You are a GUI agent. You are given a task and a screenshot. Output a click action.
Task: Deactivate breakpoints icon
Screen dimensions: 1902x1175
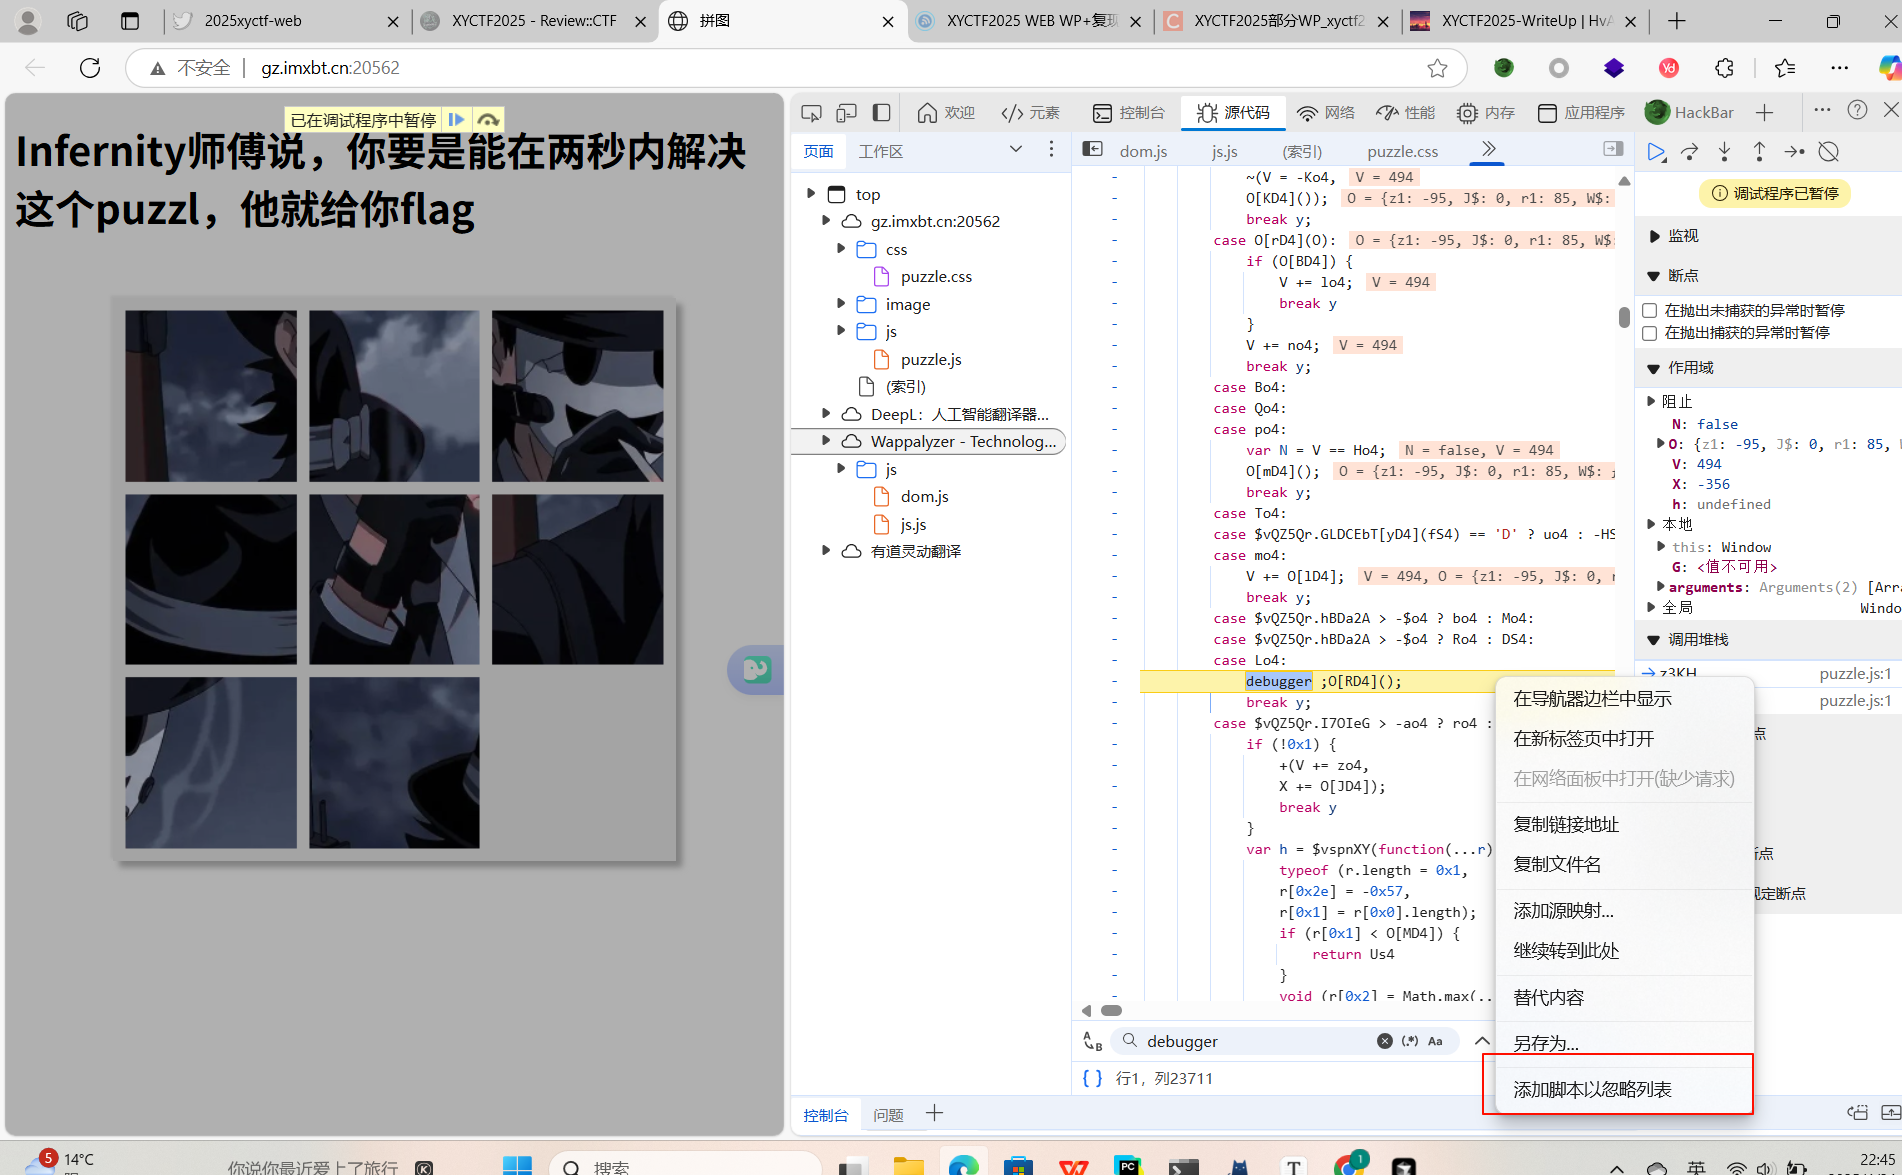coord(1829,152)
